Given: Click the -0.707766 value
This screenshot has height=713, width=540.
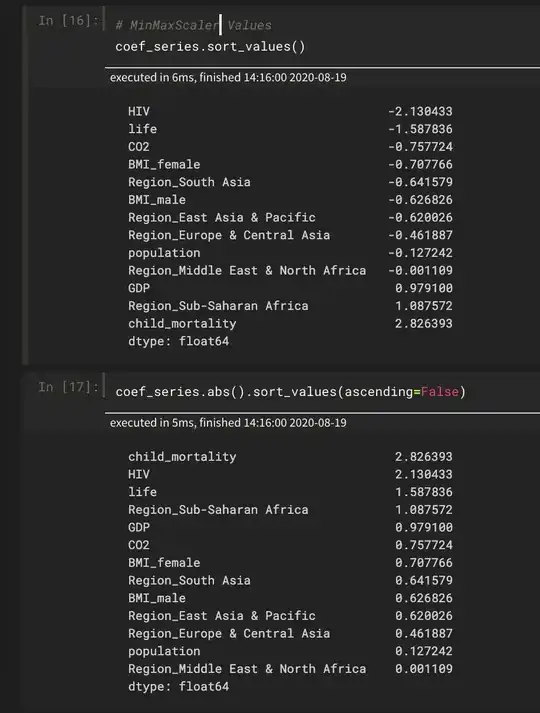Looking at the screenshot, I should (420, 165).
